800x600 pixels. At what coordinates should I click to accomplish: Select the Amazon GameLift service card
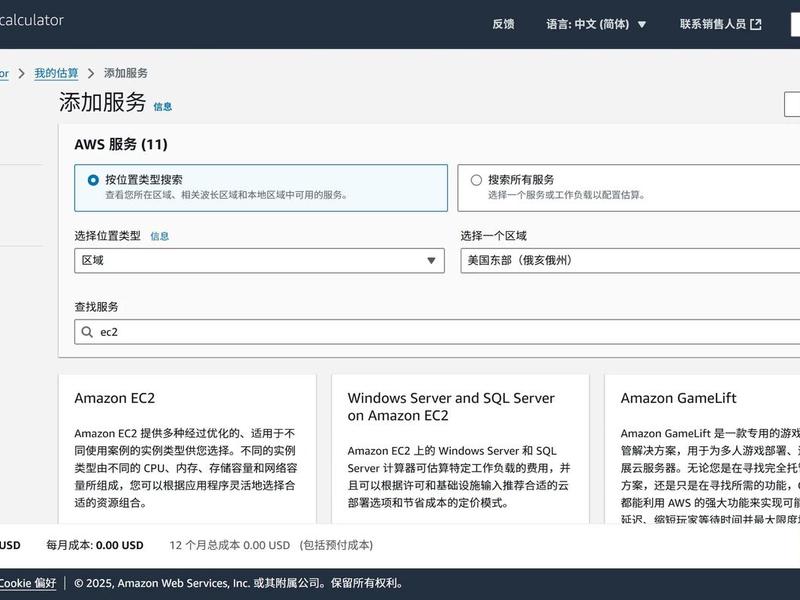[702, 449]
